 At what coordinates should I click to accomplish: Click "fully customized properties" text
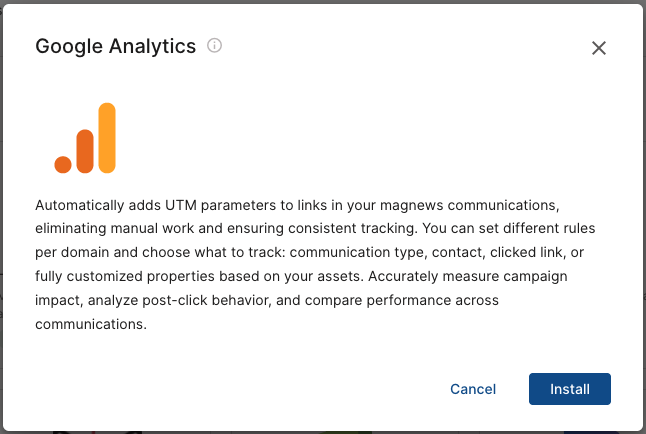click(x=125, y=276)
